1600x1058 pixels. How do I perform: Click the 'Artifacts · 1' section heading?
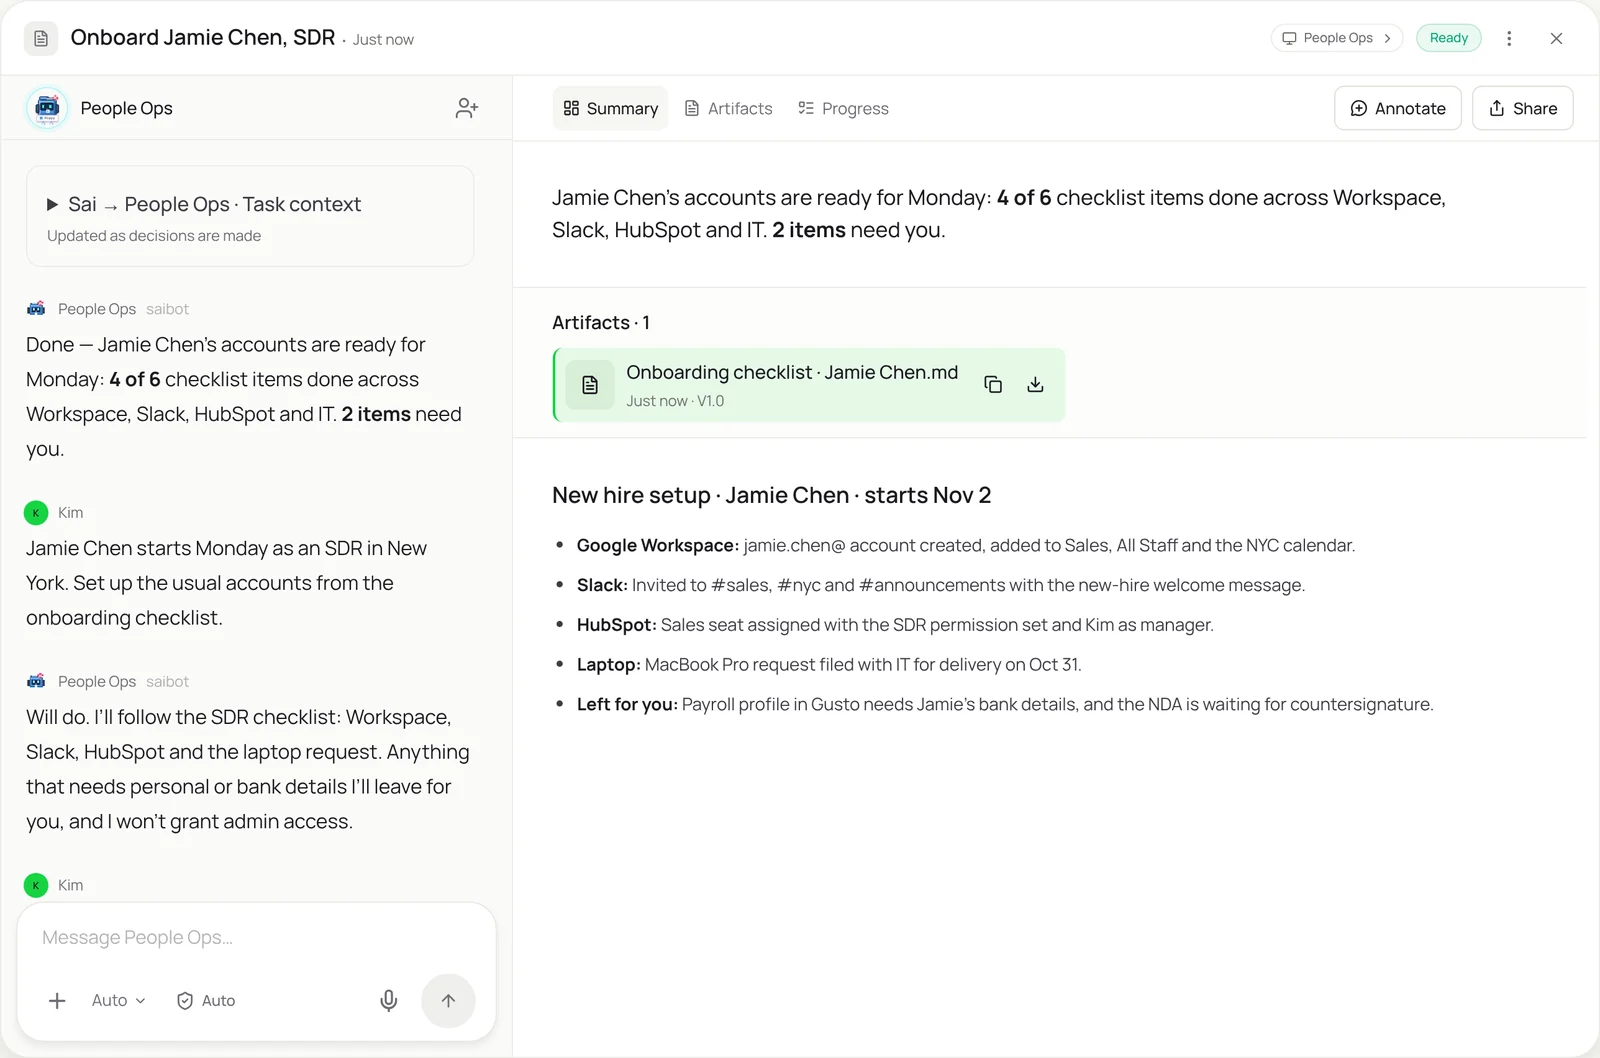[x=601, y=323]
